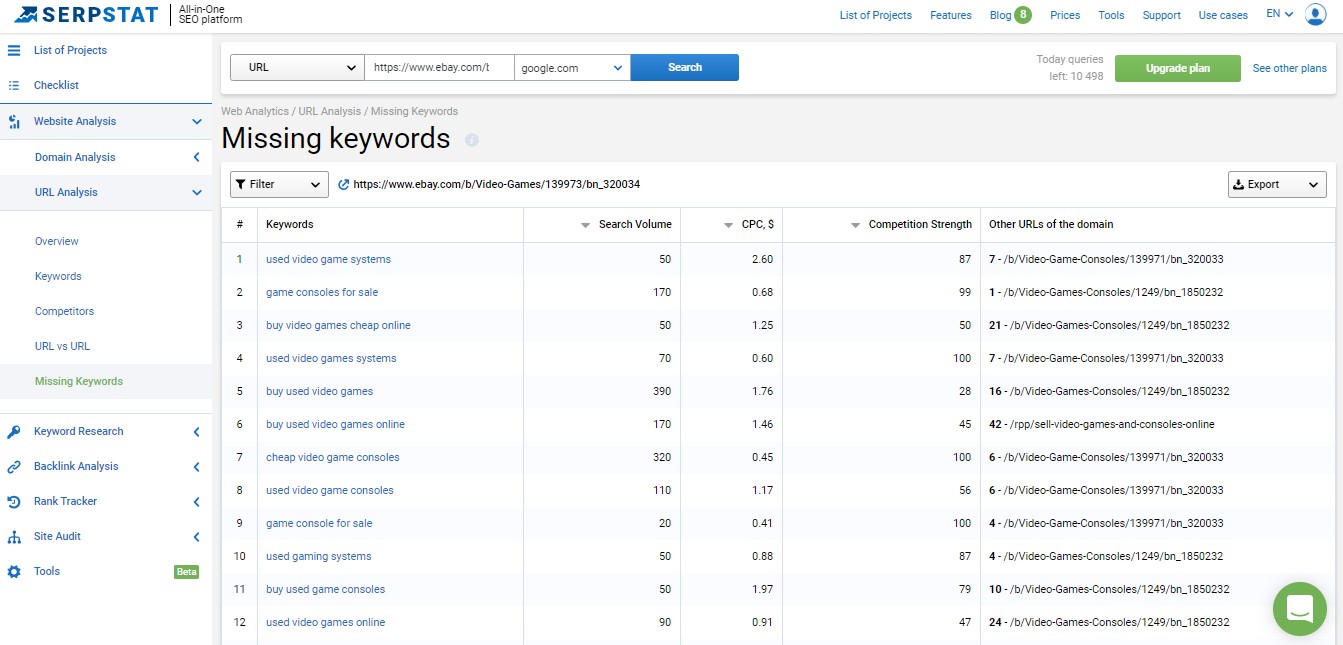Click the Keyword Research key icon
This screenshot has width=1343, height=645.
pyautogui.click(x=14, y=432)
